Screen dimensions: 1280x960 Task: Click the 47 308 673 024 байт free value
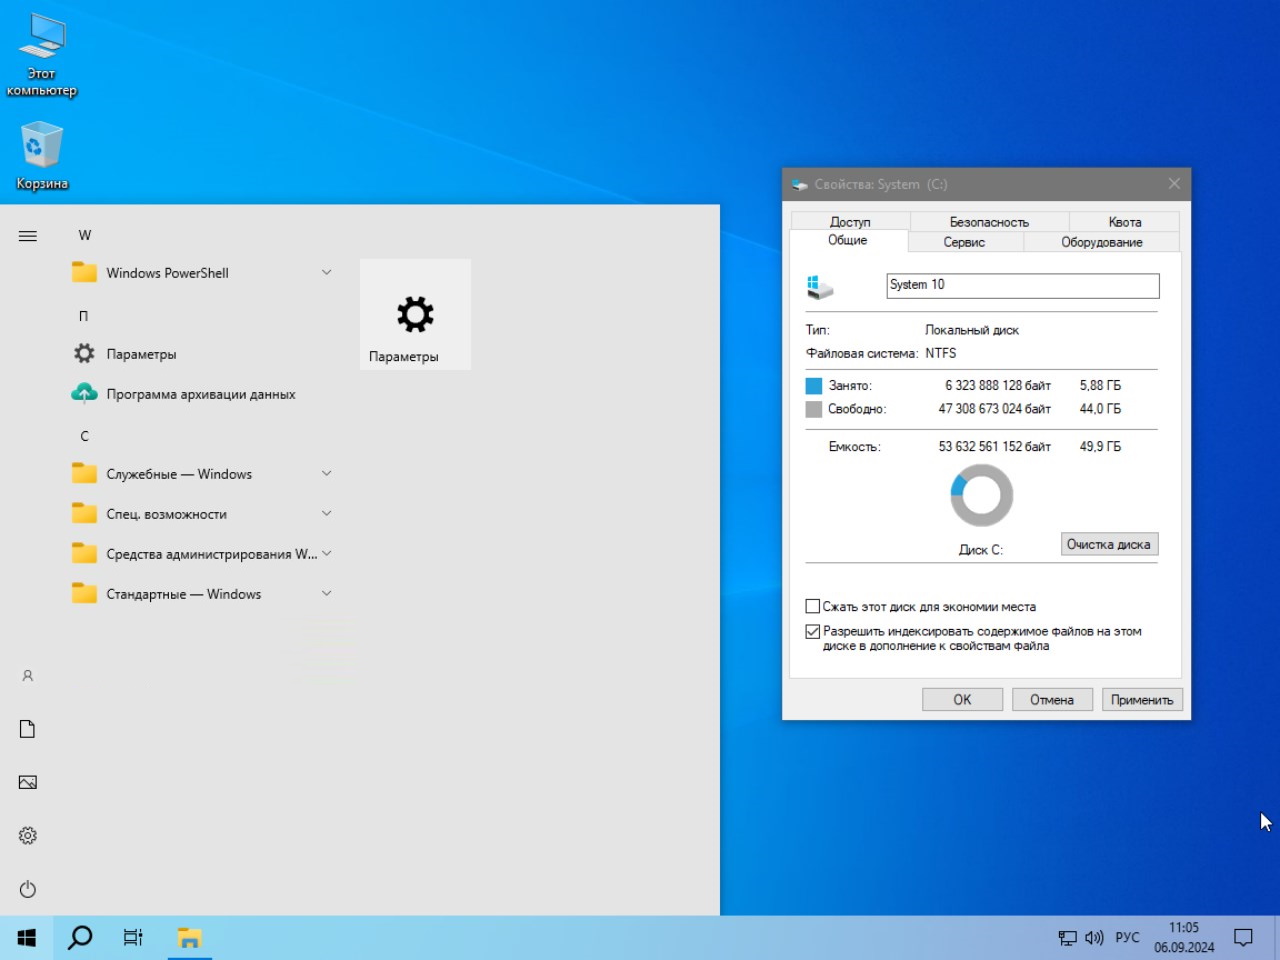click(x=995, y=409)
